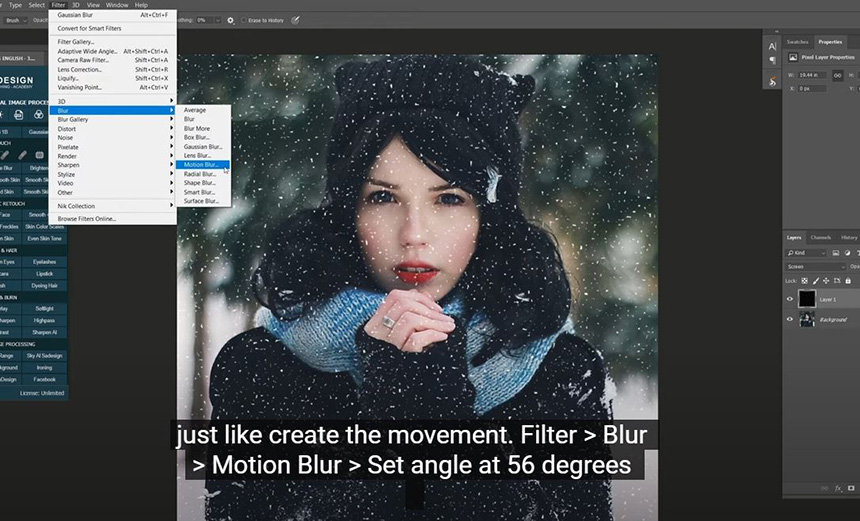Click the Layer 1 black thumbnail
The width and height of the screenshot is (860, 521).
point(806,299)
